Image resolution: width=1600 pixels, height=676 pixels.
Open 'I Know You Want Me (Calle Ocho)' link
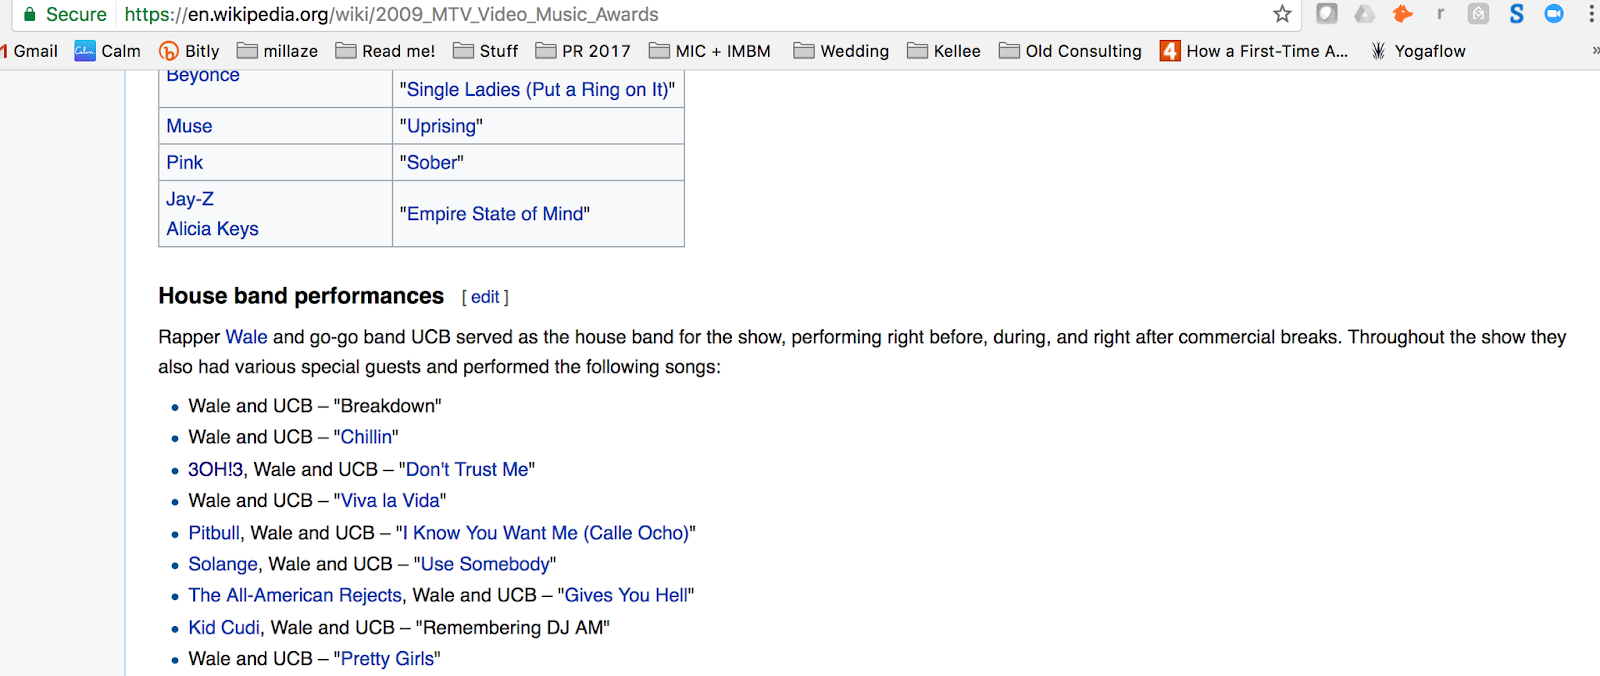coord(546,533)
